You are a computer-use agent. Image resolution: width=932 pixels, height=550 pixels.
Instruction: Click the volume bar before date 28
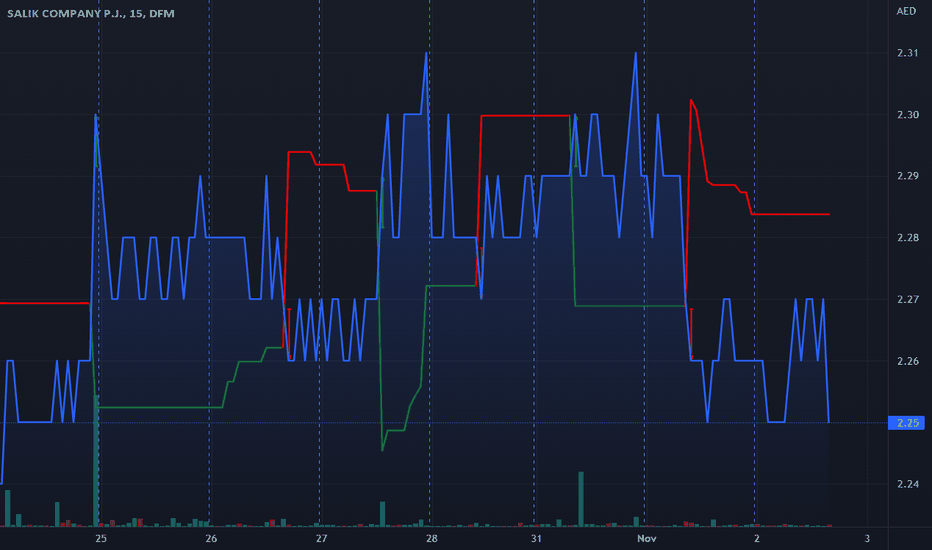click(383, 514)
